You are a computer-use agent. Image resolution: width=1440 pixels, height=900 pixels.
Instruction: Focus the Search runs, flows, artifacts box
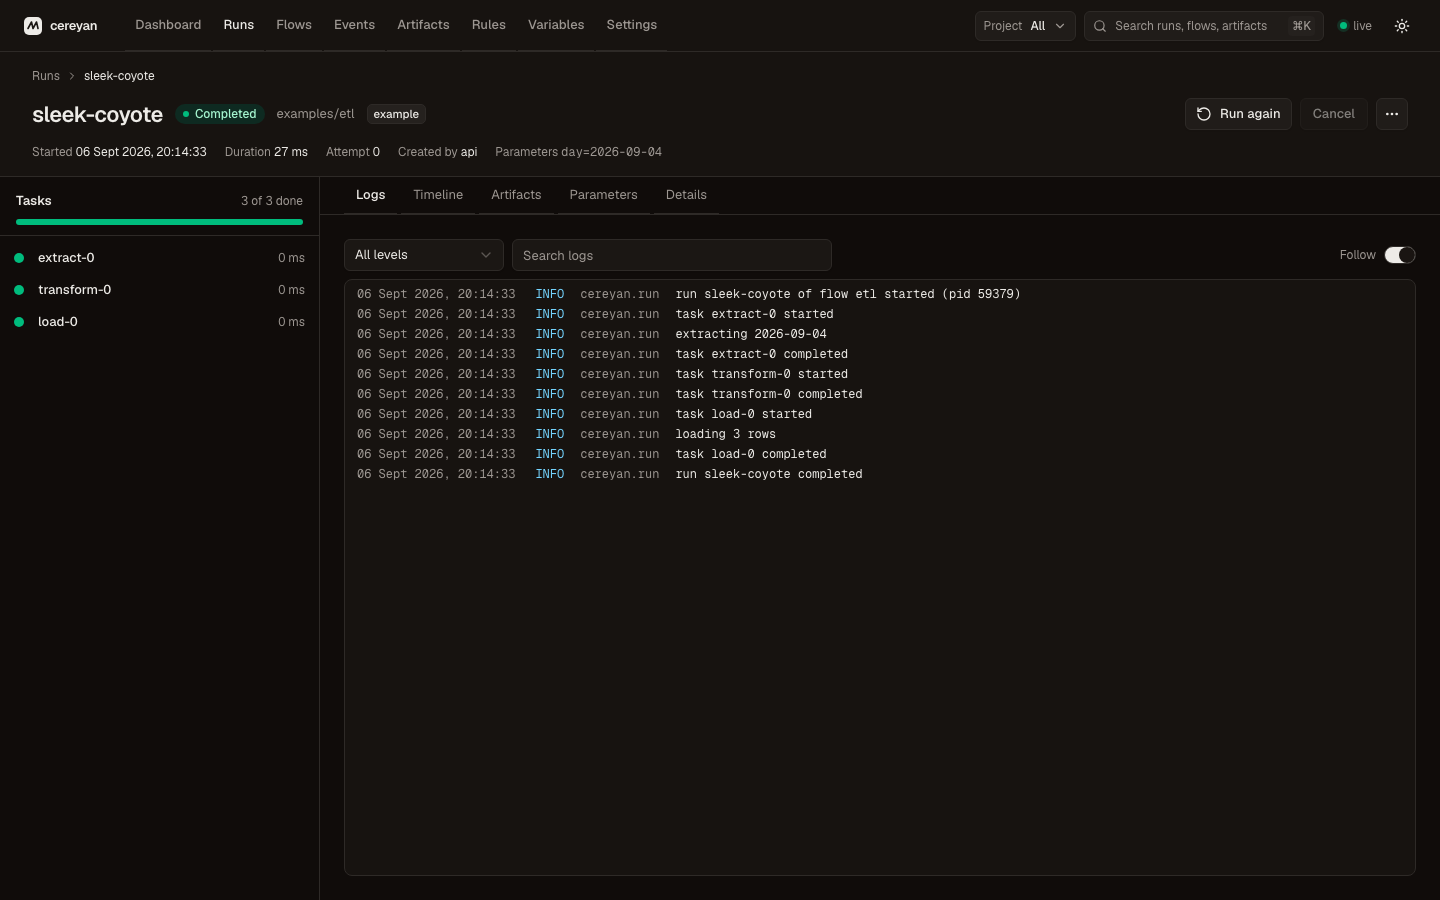coord(1204,26)
